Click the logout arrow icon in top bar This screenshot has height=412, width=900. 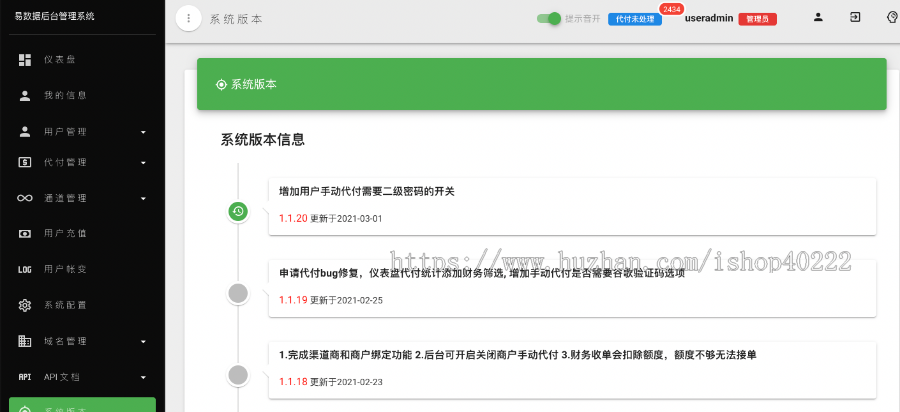855,17
